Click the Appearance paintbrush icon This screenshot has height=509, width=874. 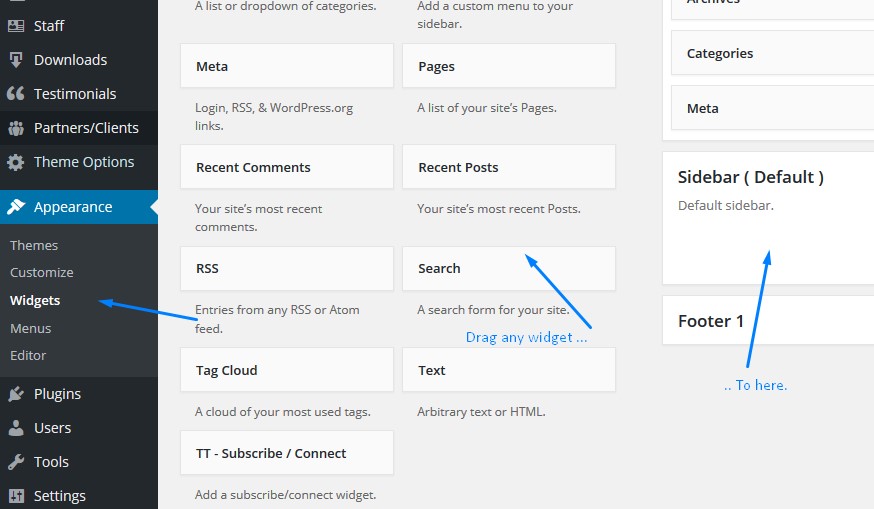pyautogui.click(x=16, y=207)
